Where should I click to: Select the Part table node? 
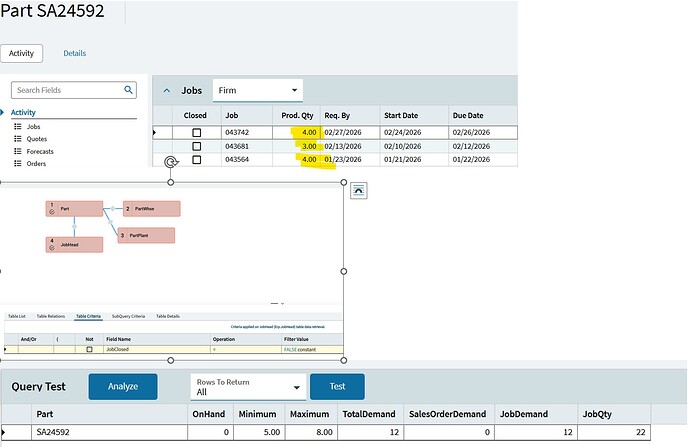pyautogui.click(x=74, y=209)
